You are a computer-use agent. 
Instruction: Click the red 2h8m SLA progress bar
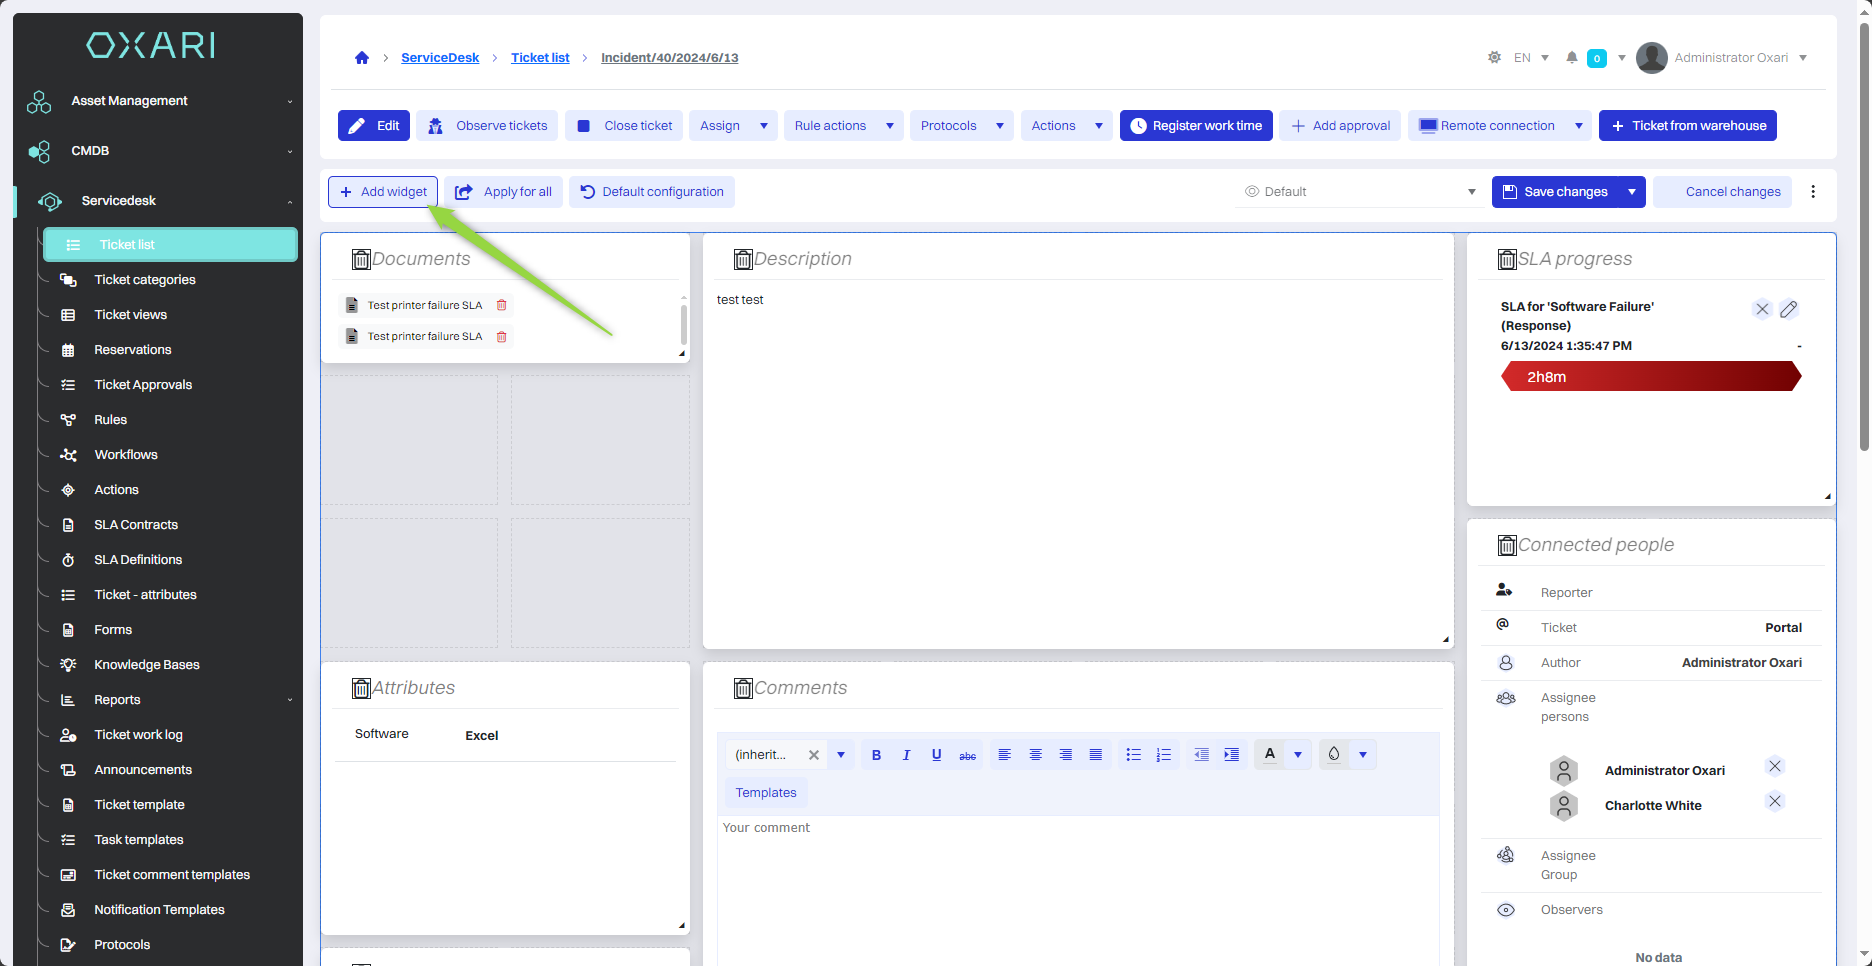1650,377
